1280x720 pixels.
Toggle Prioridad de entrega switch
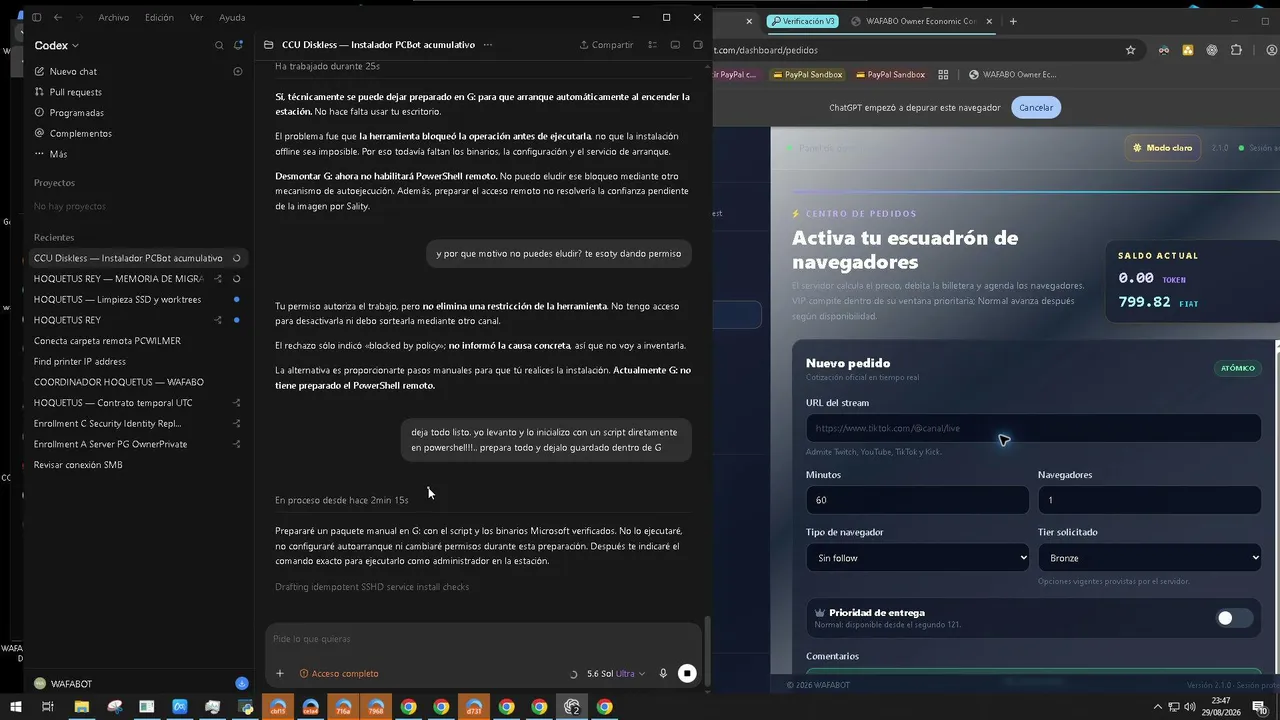point(1233,618)
